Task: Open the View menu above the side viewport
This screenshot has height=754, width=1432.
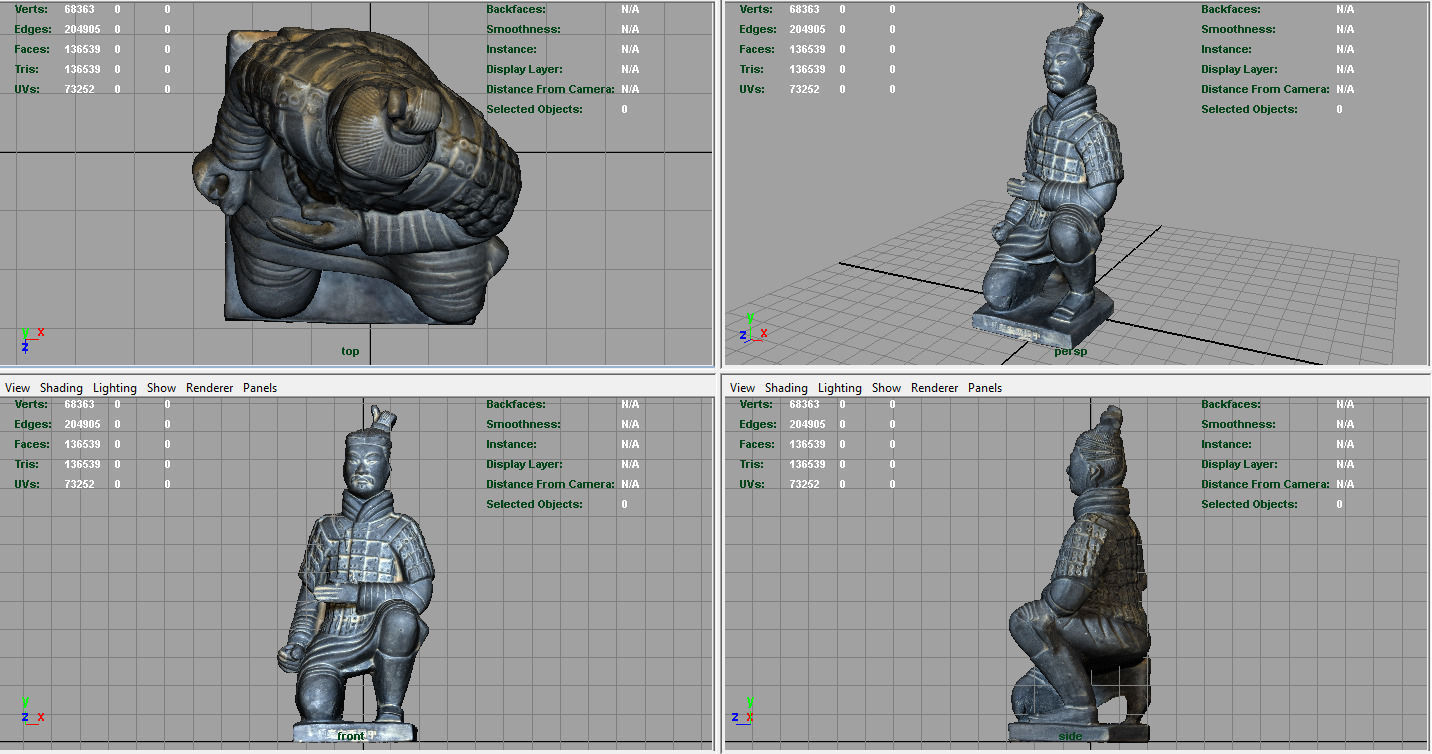Action: coord(743,388)
